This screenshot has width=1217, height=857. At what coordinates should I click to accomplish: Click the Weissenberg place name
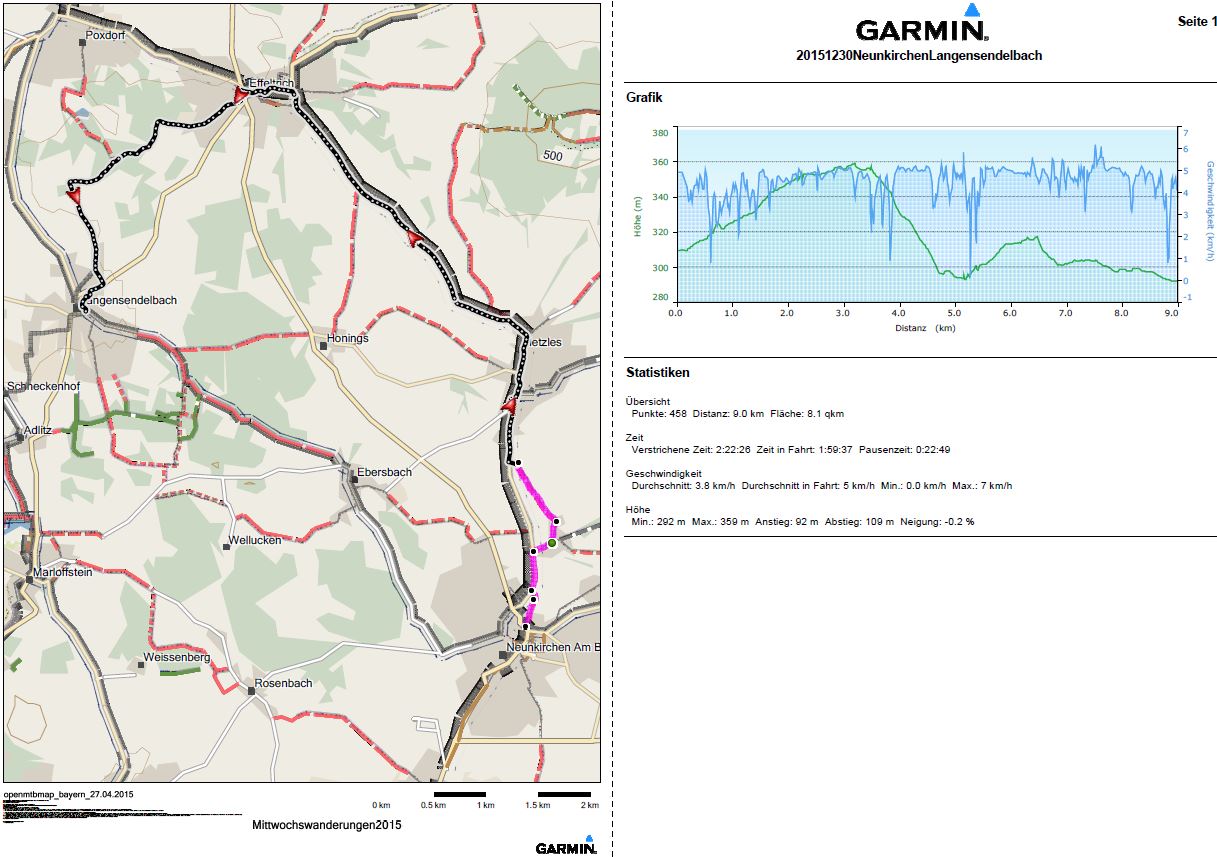tap(177, 658)
